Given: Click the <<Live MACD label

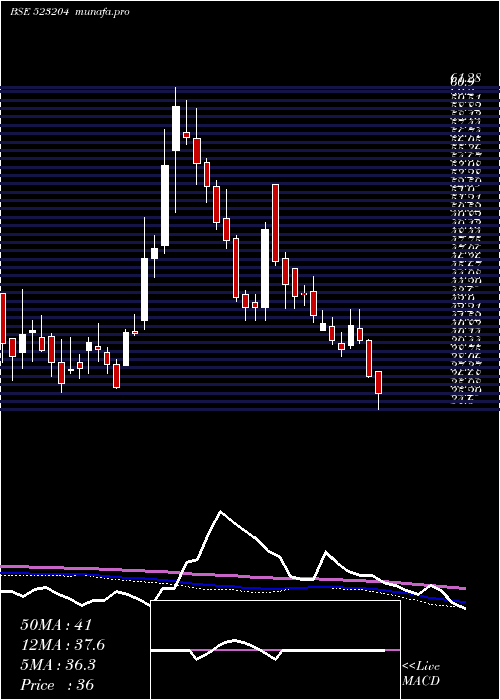Looking at the screenshot, I should (x=421, y=674).
